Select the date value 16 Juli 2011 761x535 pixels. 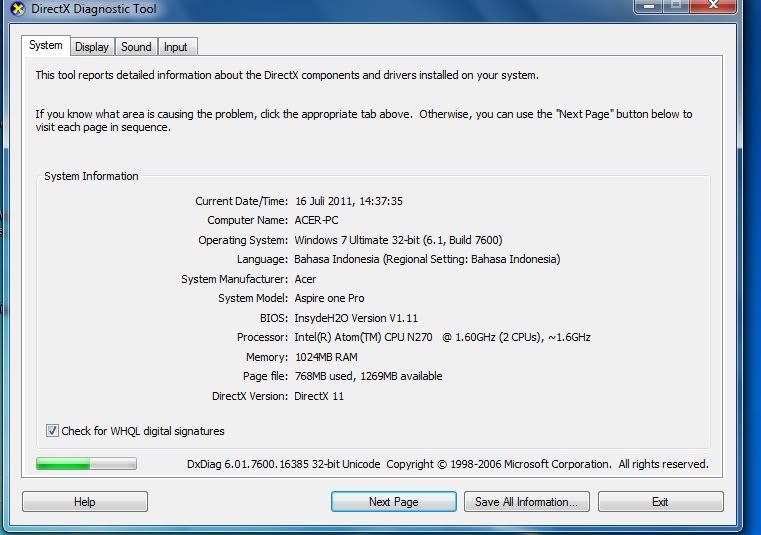coord(348,201)
